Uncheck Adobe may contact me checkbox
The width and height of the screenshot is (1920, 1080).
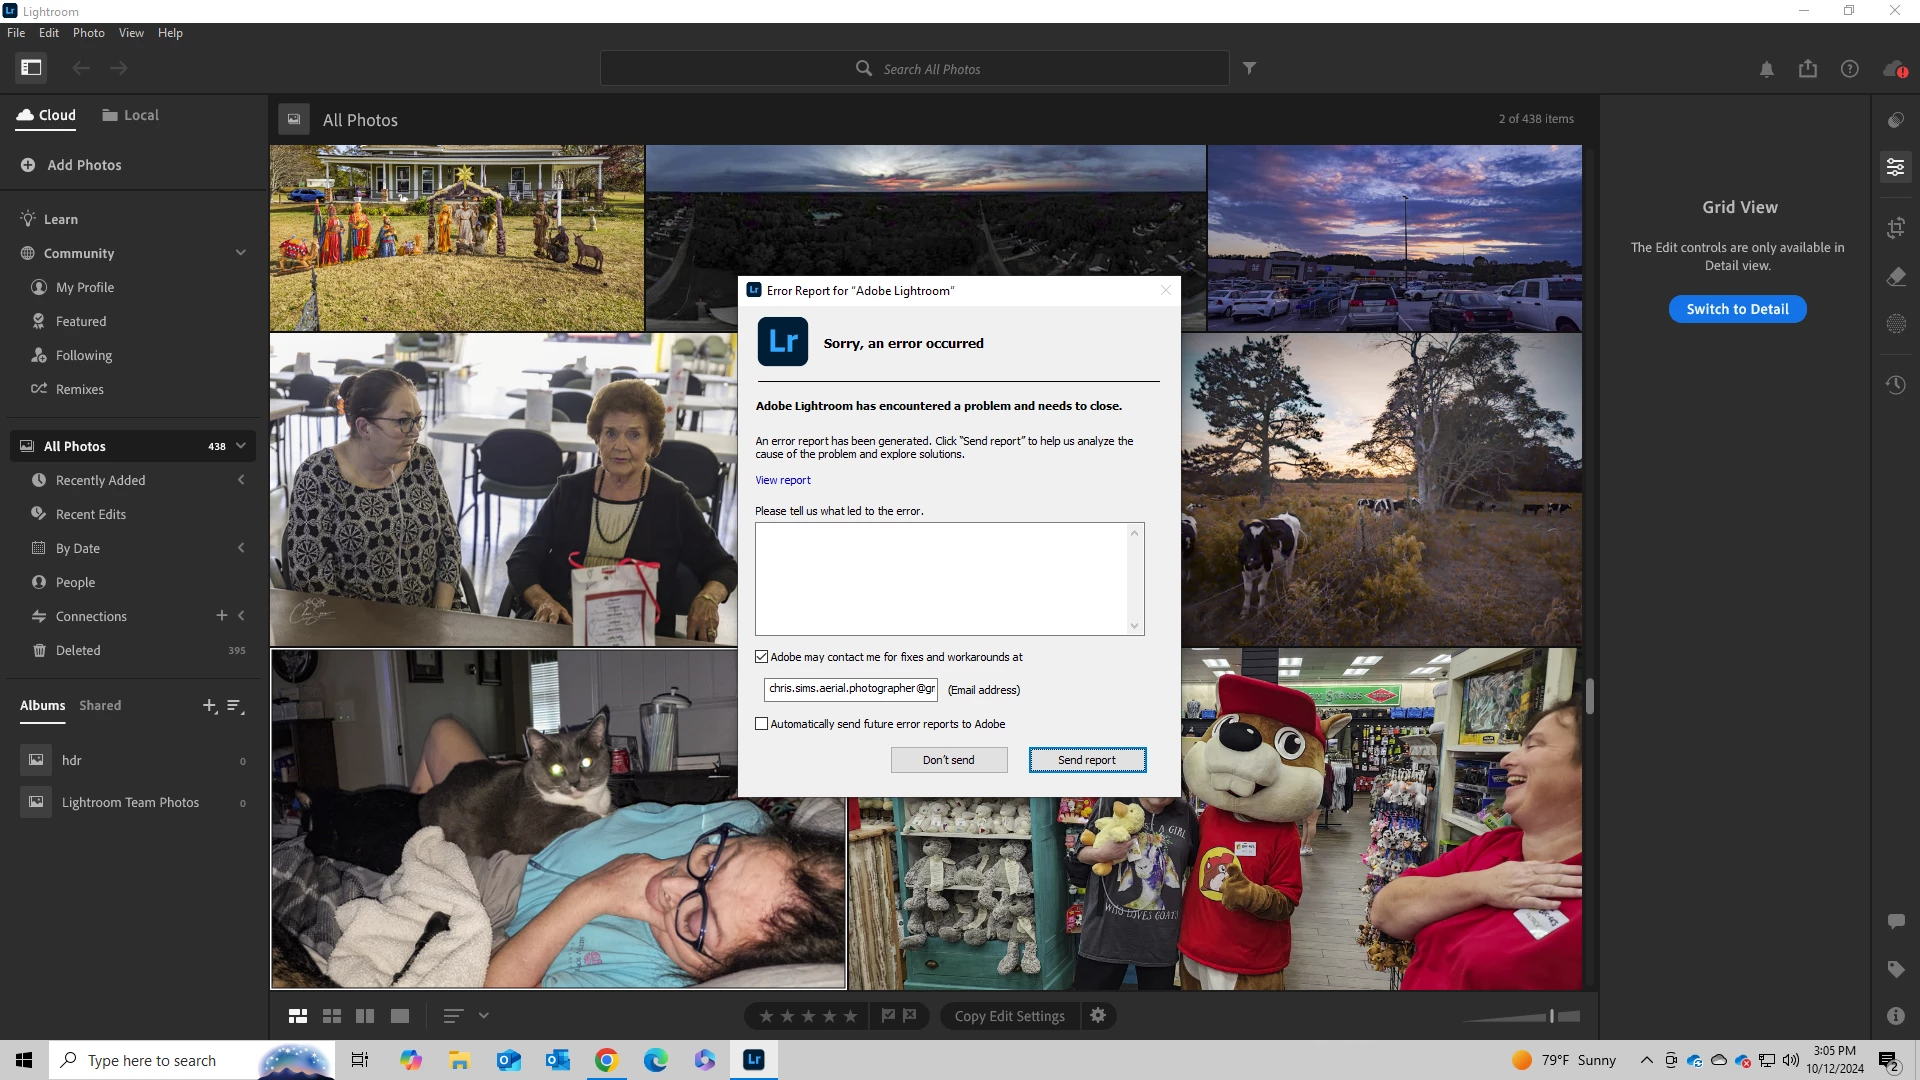(x=762, y=657)
